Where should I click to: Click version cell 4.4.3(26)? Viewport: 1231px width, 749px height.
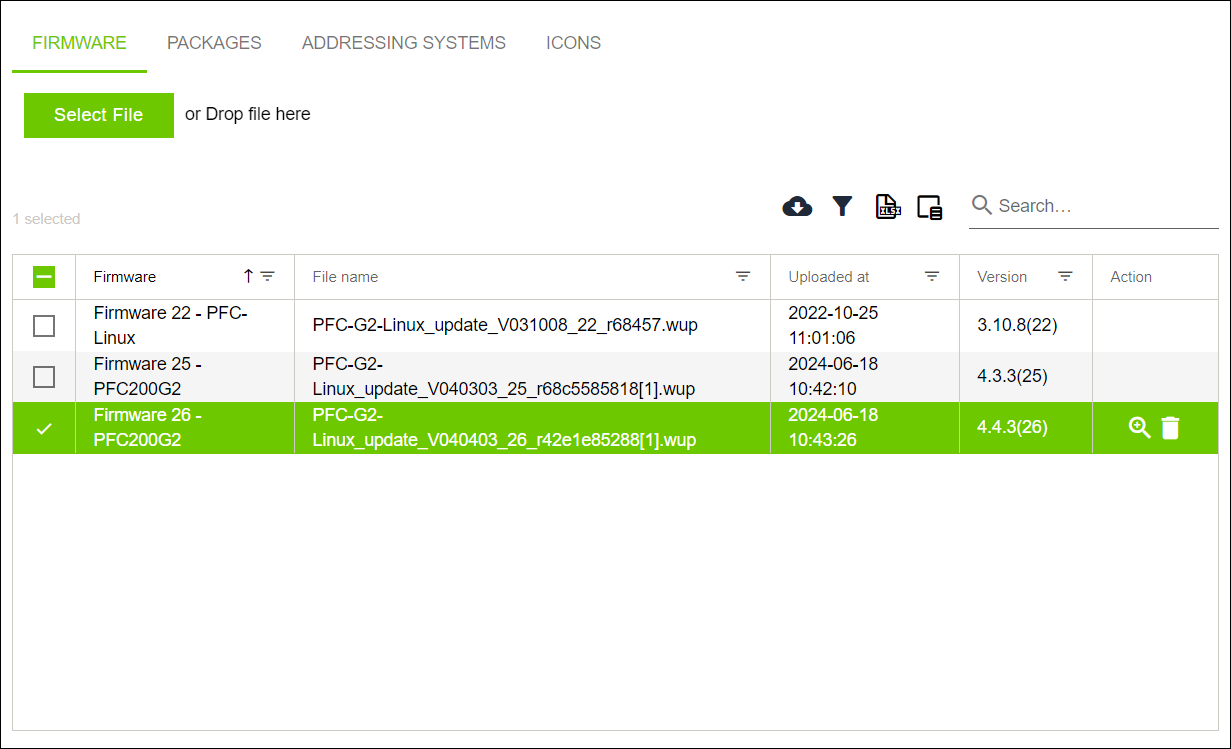(x=1012, y=428)
